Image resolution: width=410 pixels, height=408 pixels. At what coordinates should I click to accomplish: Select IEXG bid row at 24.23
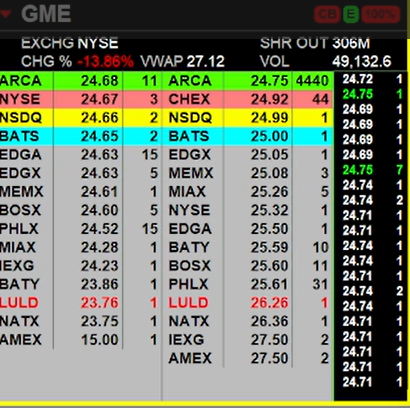(x=81, y=266)
